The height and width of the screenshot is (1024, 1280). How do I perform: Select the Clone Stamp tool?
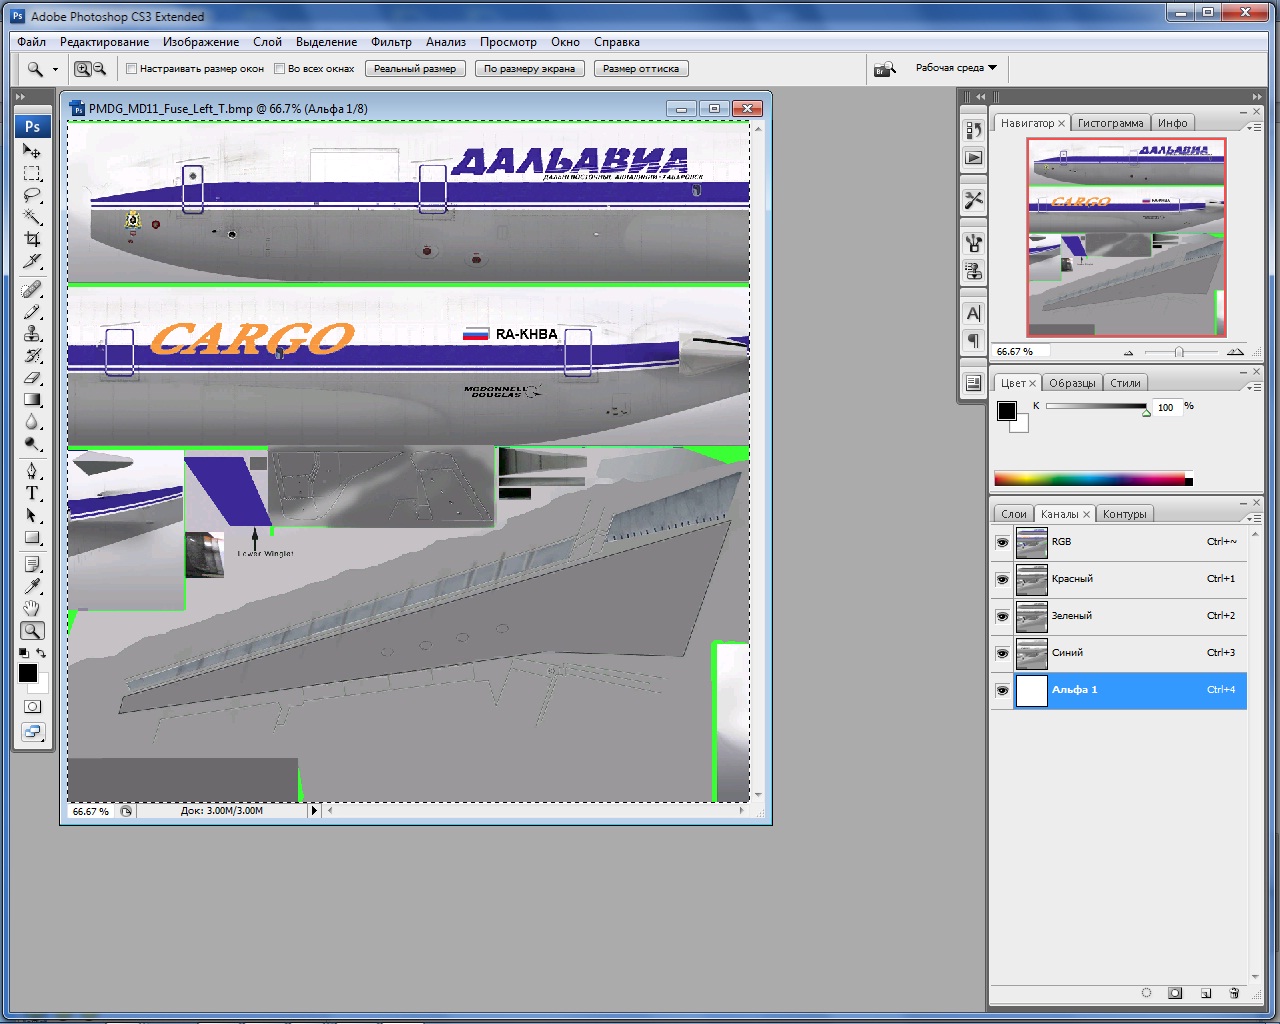(32, 334)
